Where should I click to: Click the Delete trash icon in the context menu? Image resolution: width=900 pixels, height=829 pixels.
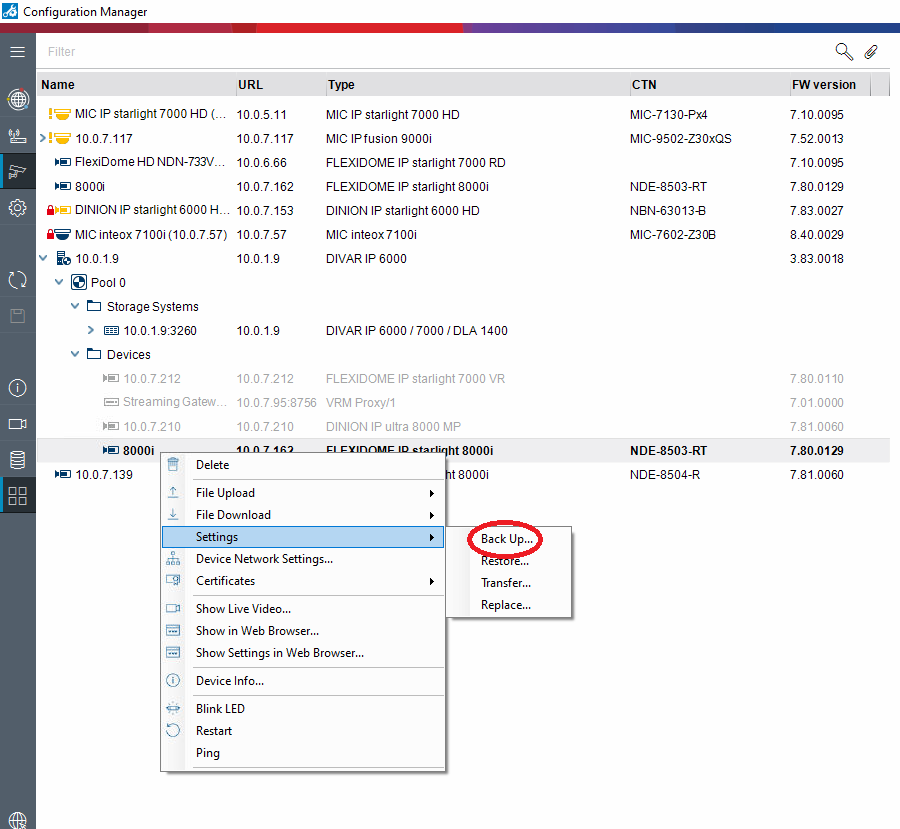(x=173, y=464)
